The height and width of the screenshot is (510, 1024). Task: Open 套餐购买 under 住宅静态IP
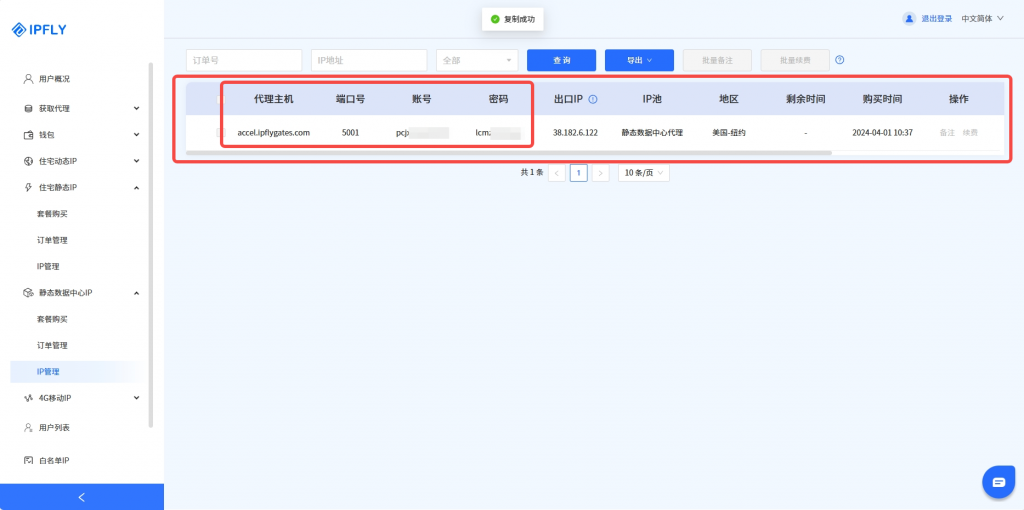(x=52, y=214)
